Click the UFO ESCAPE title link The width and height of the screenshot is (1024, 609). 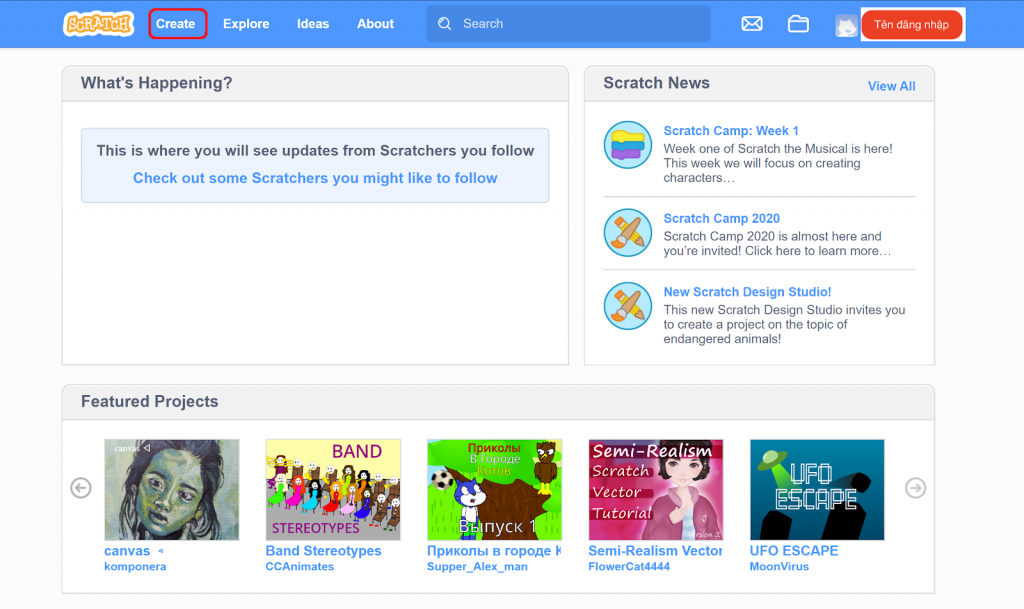tap(794, 551)
